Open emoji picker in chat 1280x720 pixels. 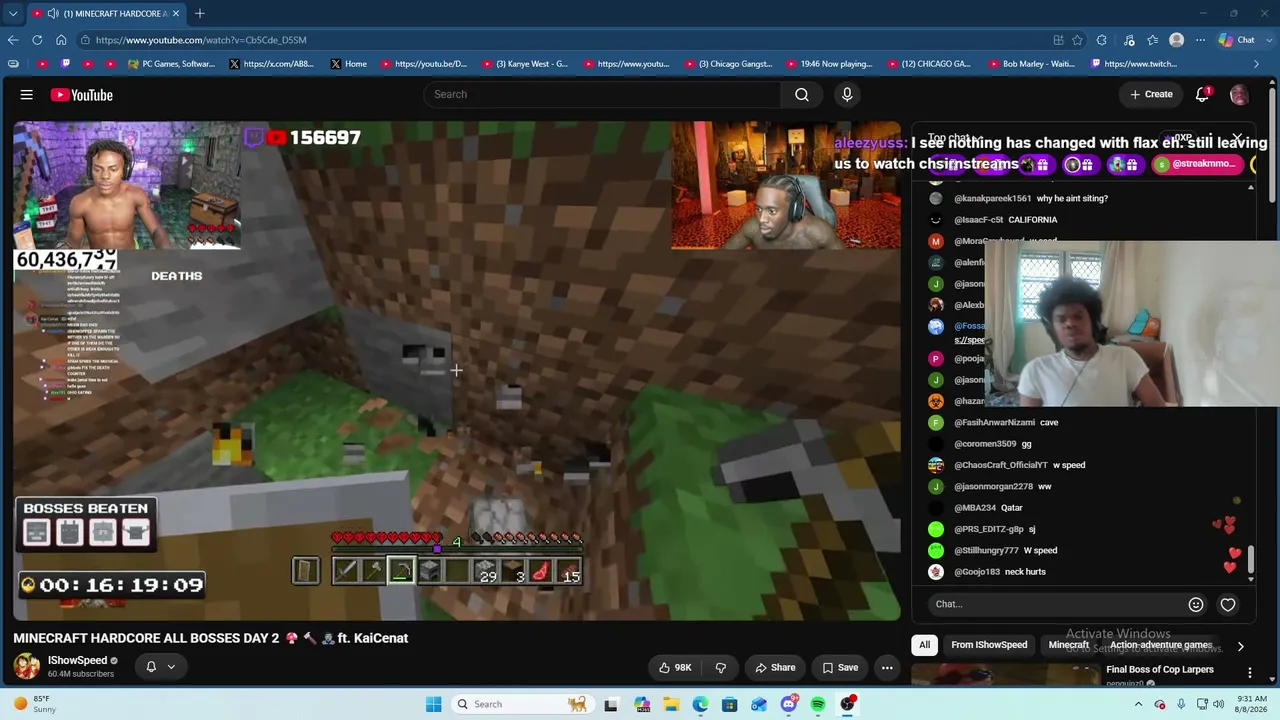pyautogui.click(x=1195, y=604)
